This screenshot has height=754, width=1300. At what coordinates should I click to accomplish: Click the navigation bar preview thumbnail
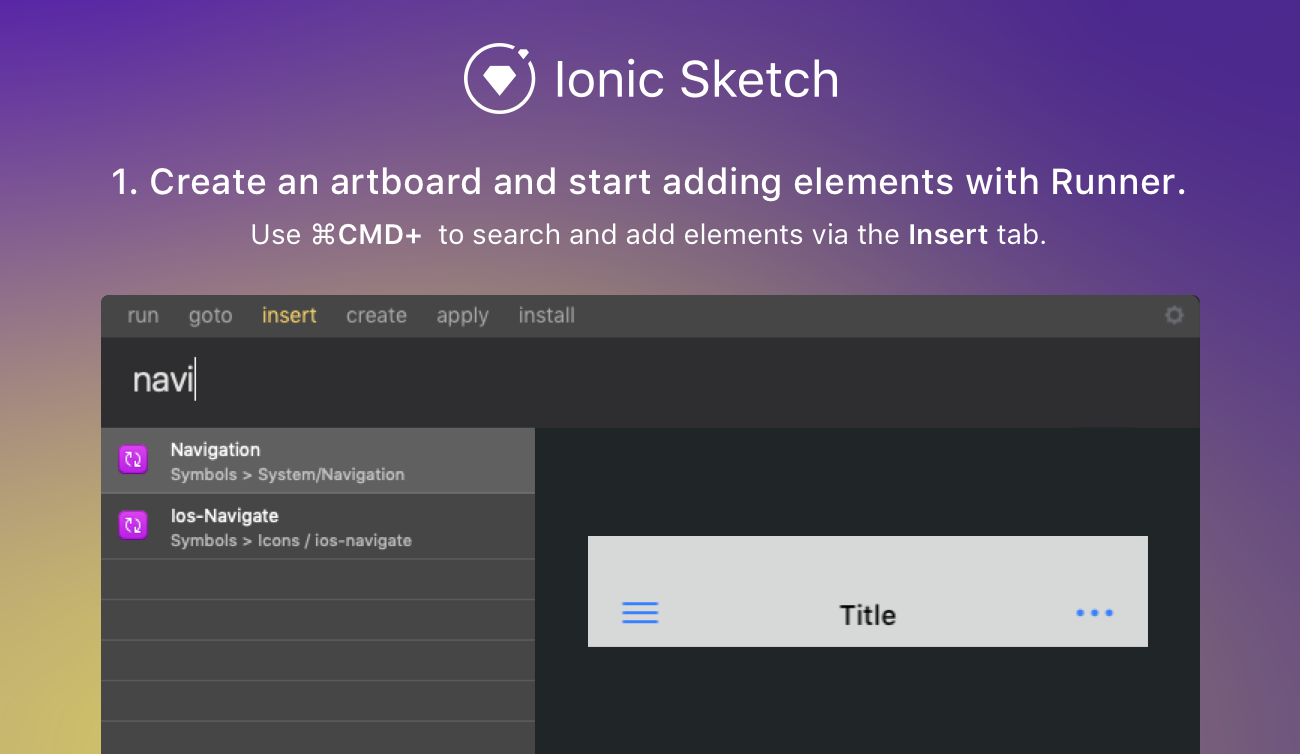pos(868,591)
